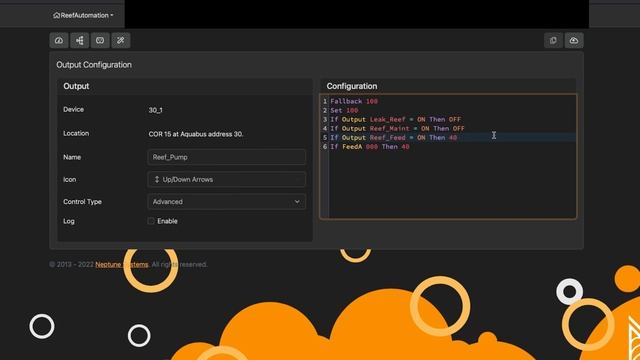Click 'COR 15 at Aquabus address 30.' text
The image size is (640, 360).
[196, 134]
